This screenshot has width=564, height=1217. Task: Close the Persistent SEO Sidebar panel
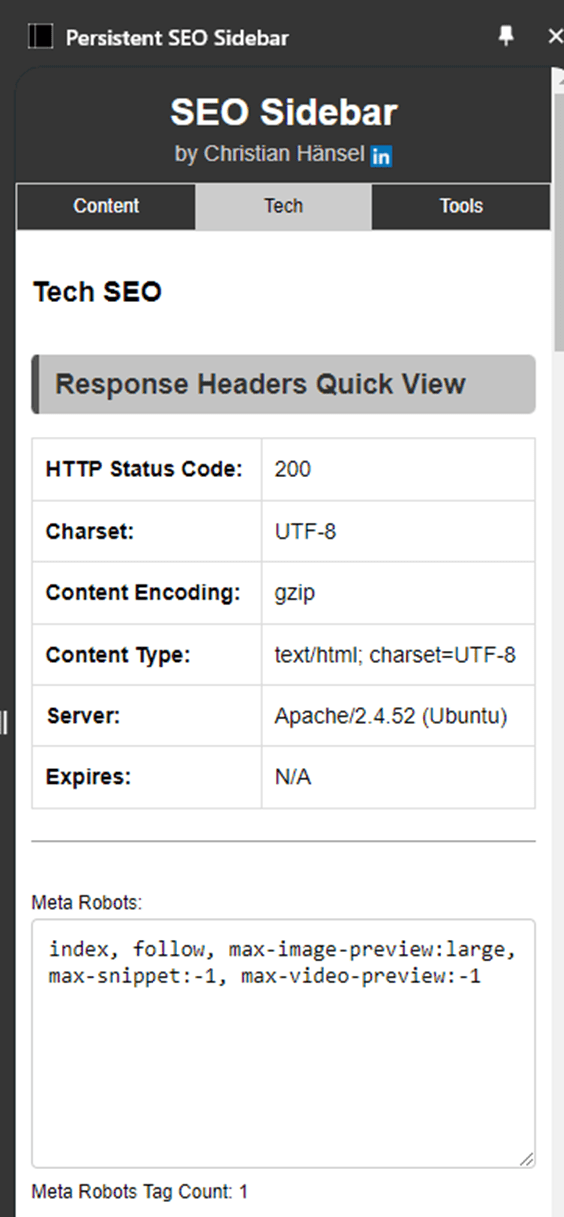click(555, 37)
